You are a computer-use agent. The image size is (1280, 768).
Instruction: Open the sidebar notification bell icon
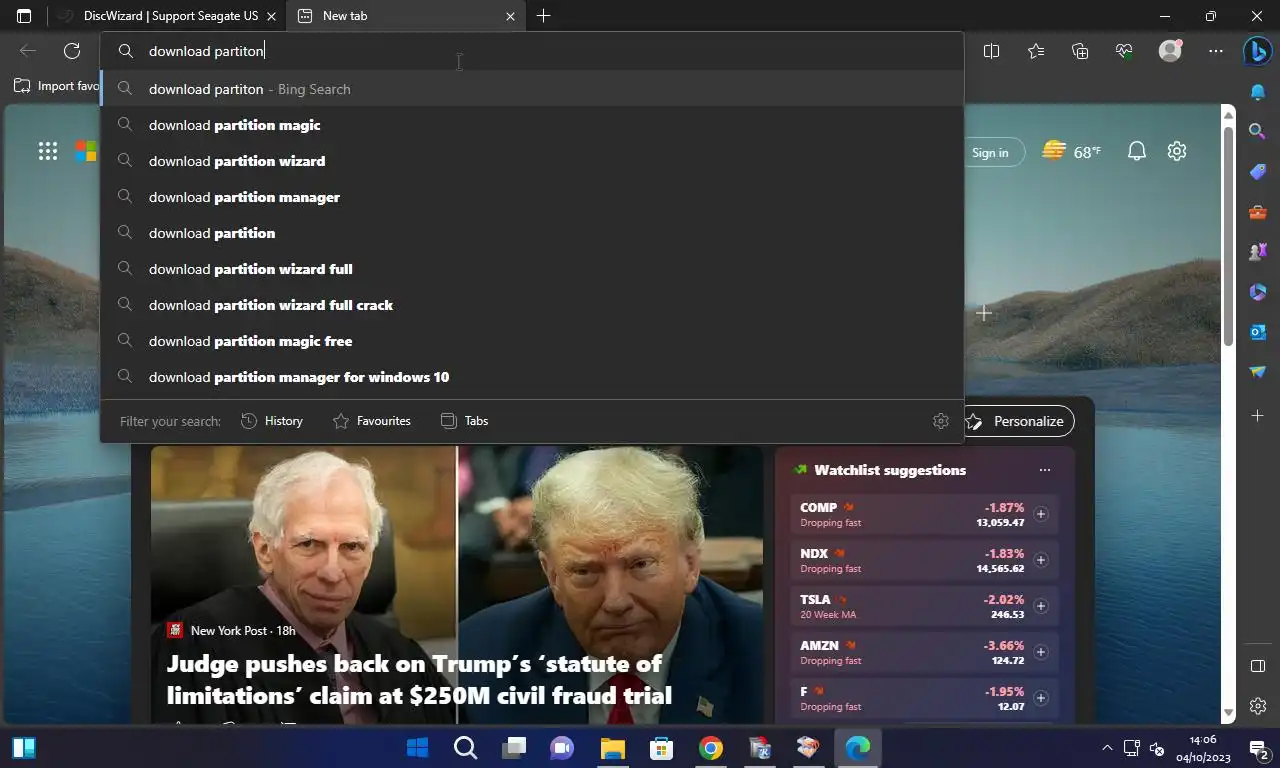point(1258,92)
